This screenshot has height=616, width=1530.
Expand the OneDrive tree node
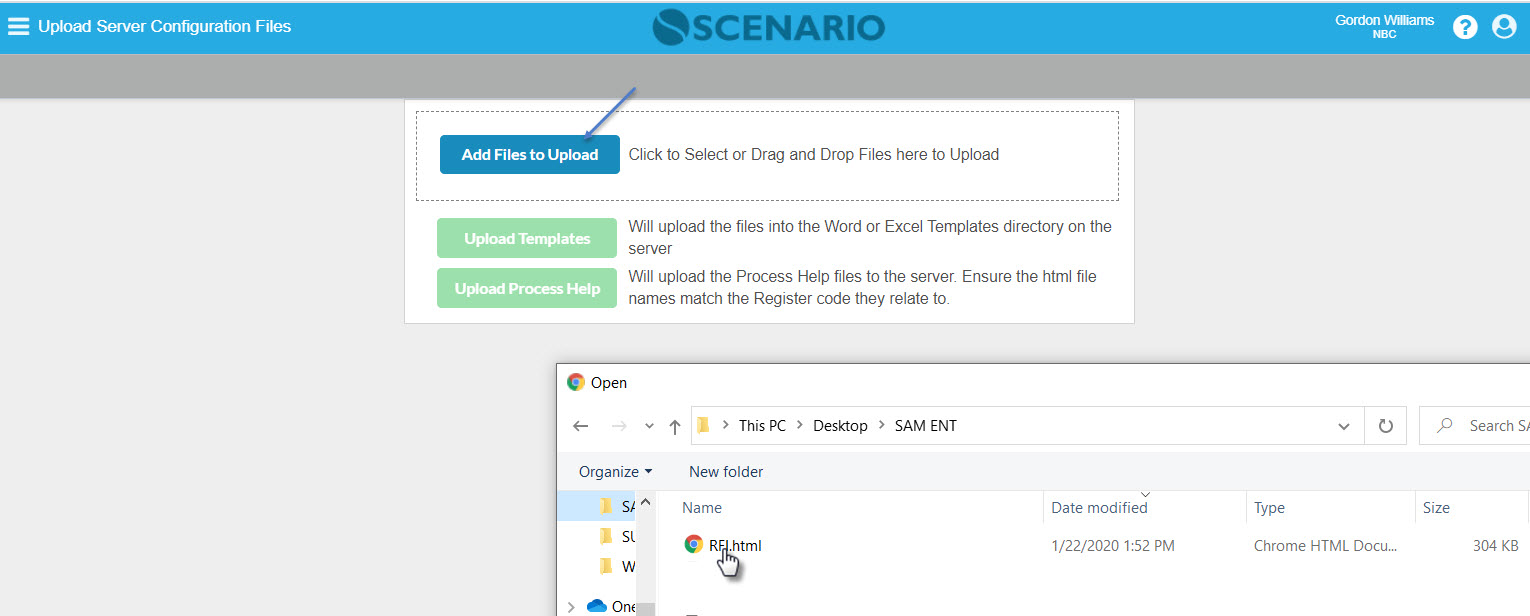pyautogui.click(x=571, y=606)
